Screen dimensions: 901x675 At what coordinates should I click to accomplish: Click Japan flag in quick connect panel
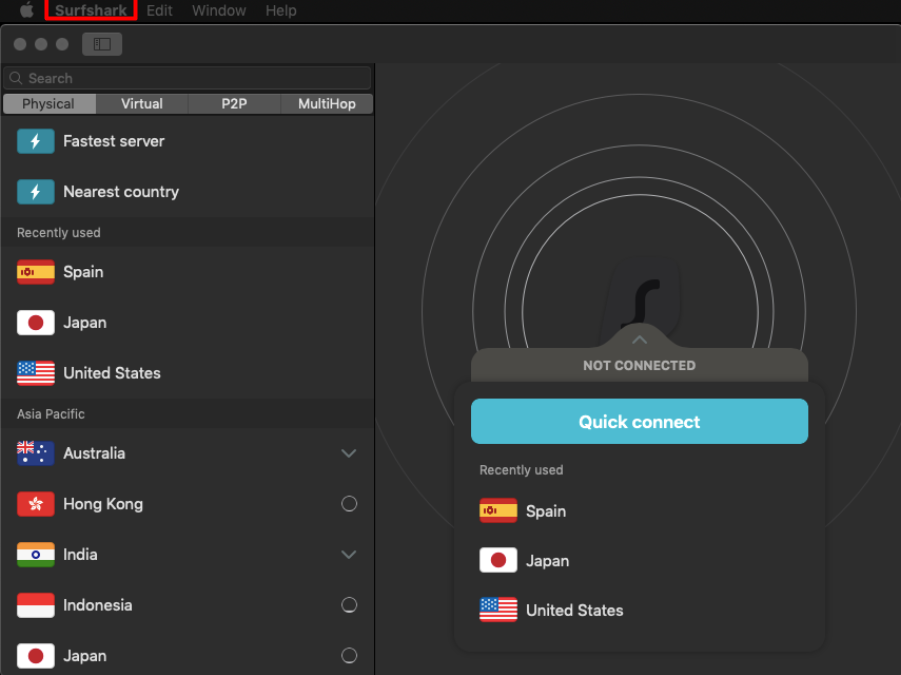pyautogui.click(x=498, y=561)
